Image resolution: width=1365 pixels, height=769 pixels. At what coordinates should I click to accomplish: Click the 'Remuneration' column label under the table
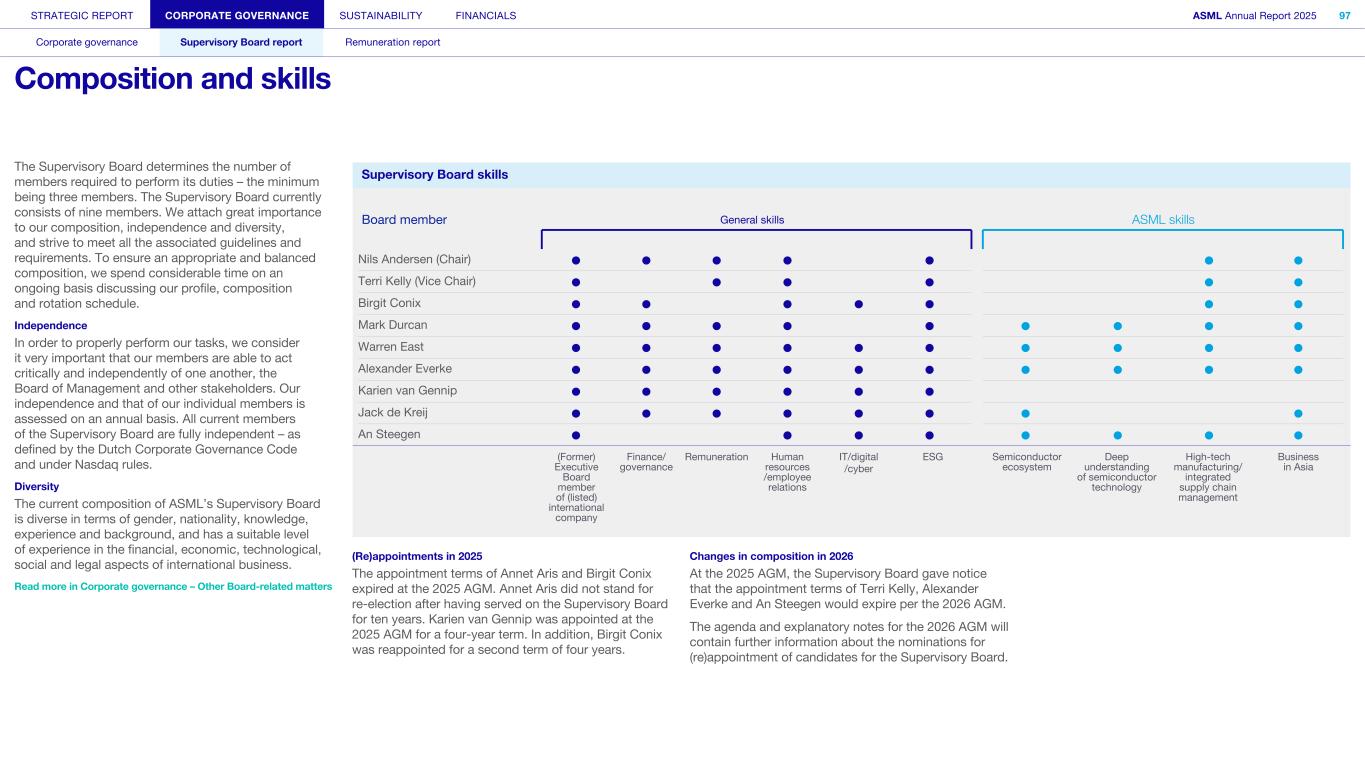tap(717, 457)
